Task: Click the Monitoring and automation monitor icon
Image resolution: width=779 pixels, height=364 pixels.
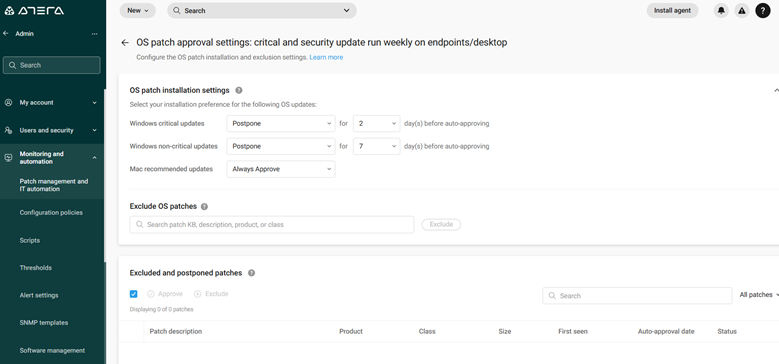Action: click(x=8, y=158)
